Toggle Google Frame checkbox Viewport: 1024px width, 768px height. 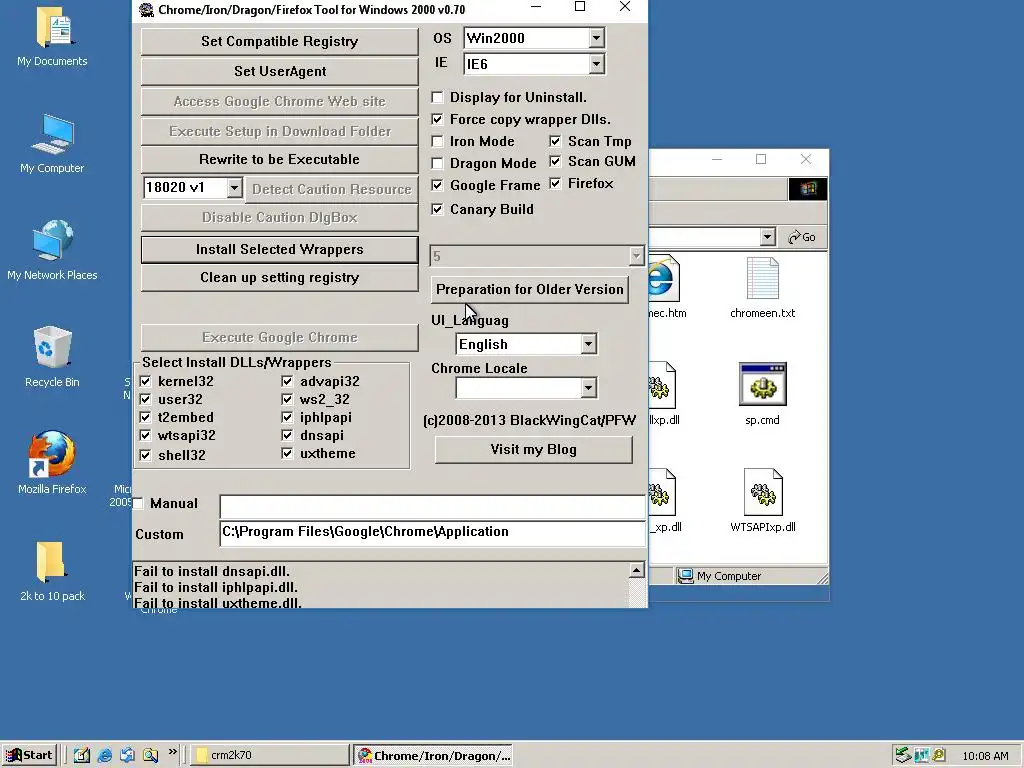438,185
